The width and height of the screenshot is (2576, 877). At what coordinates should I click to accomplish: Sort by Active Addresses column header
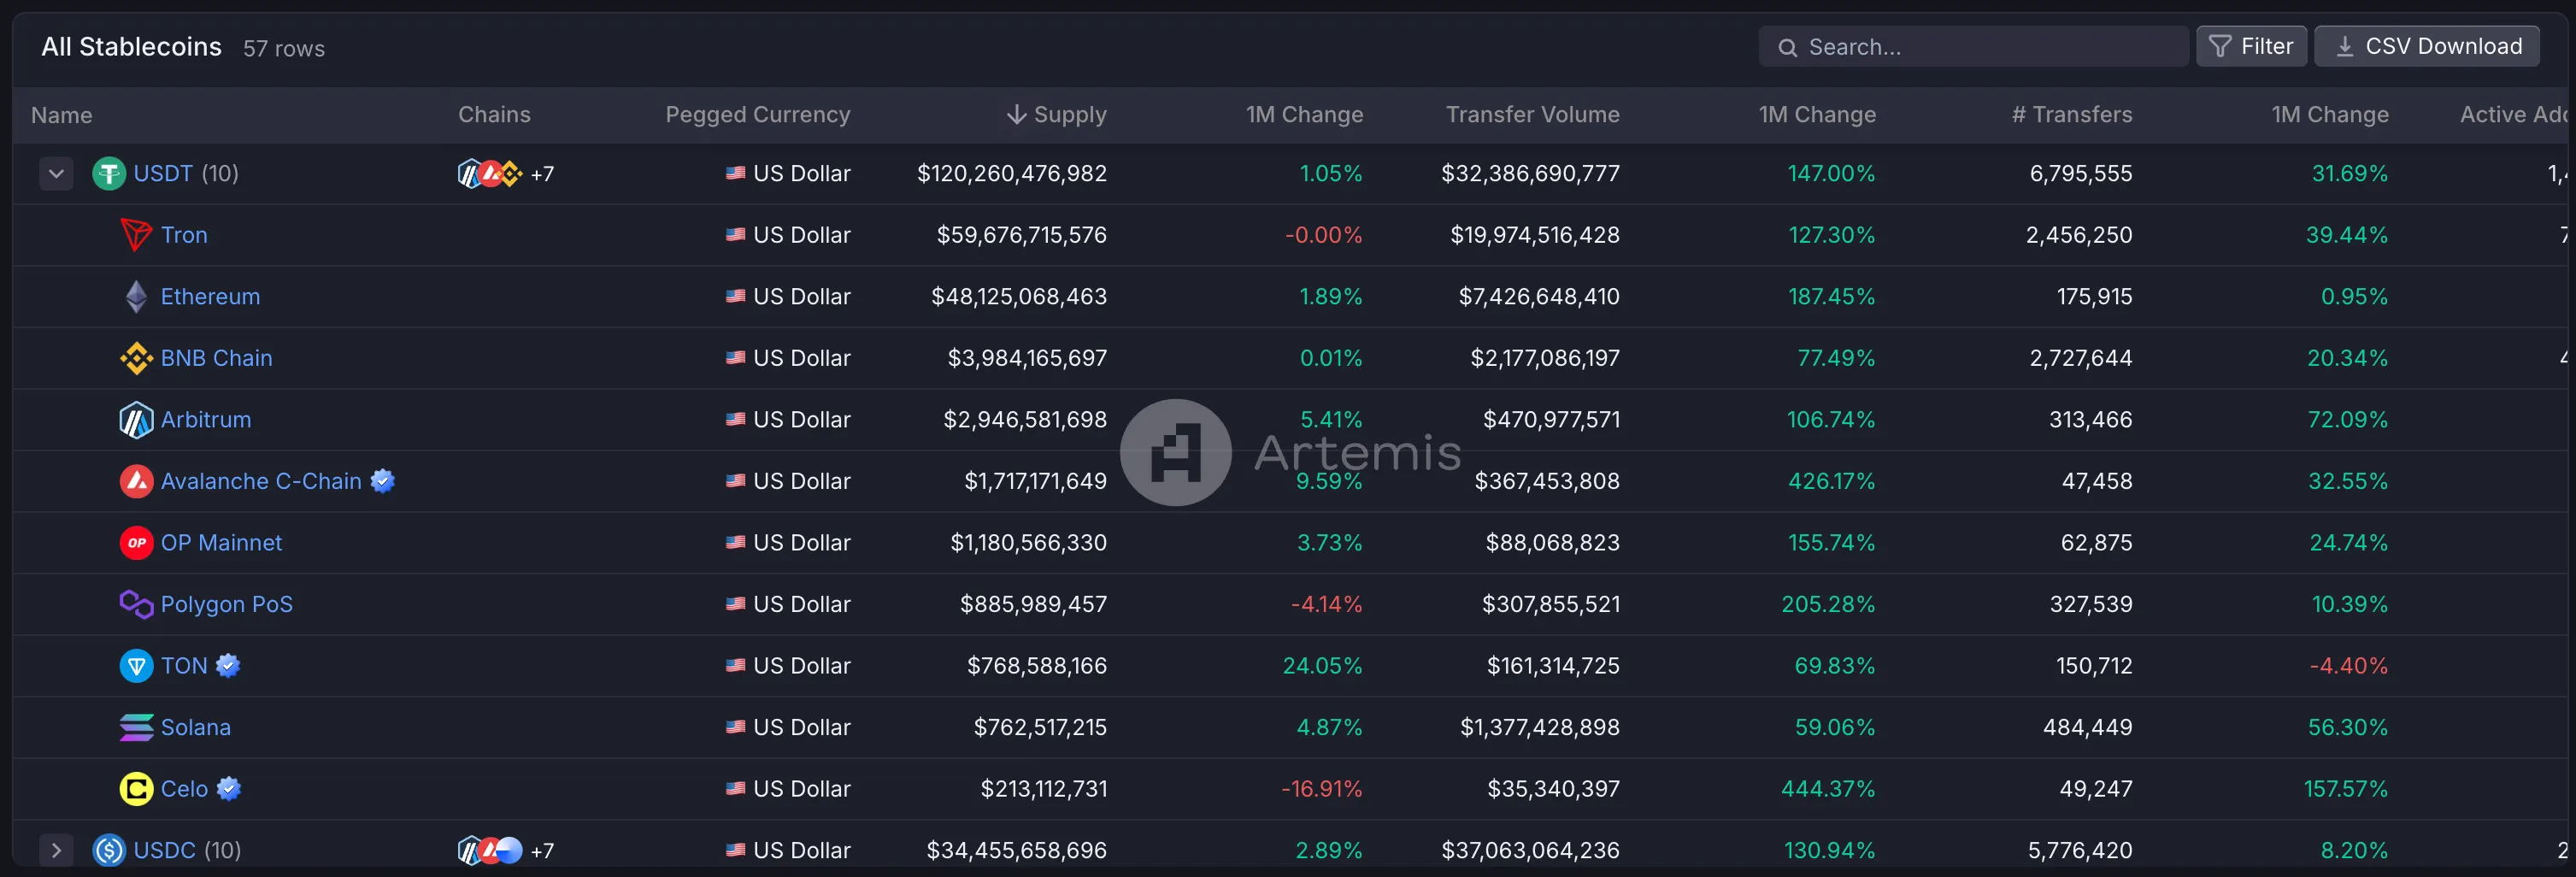[2513, 115]
